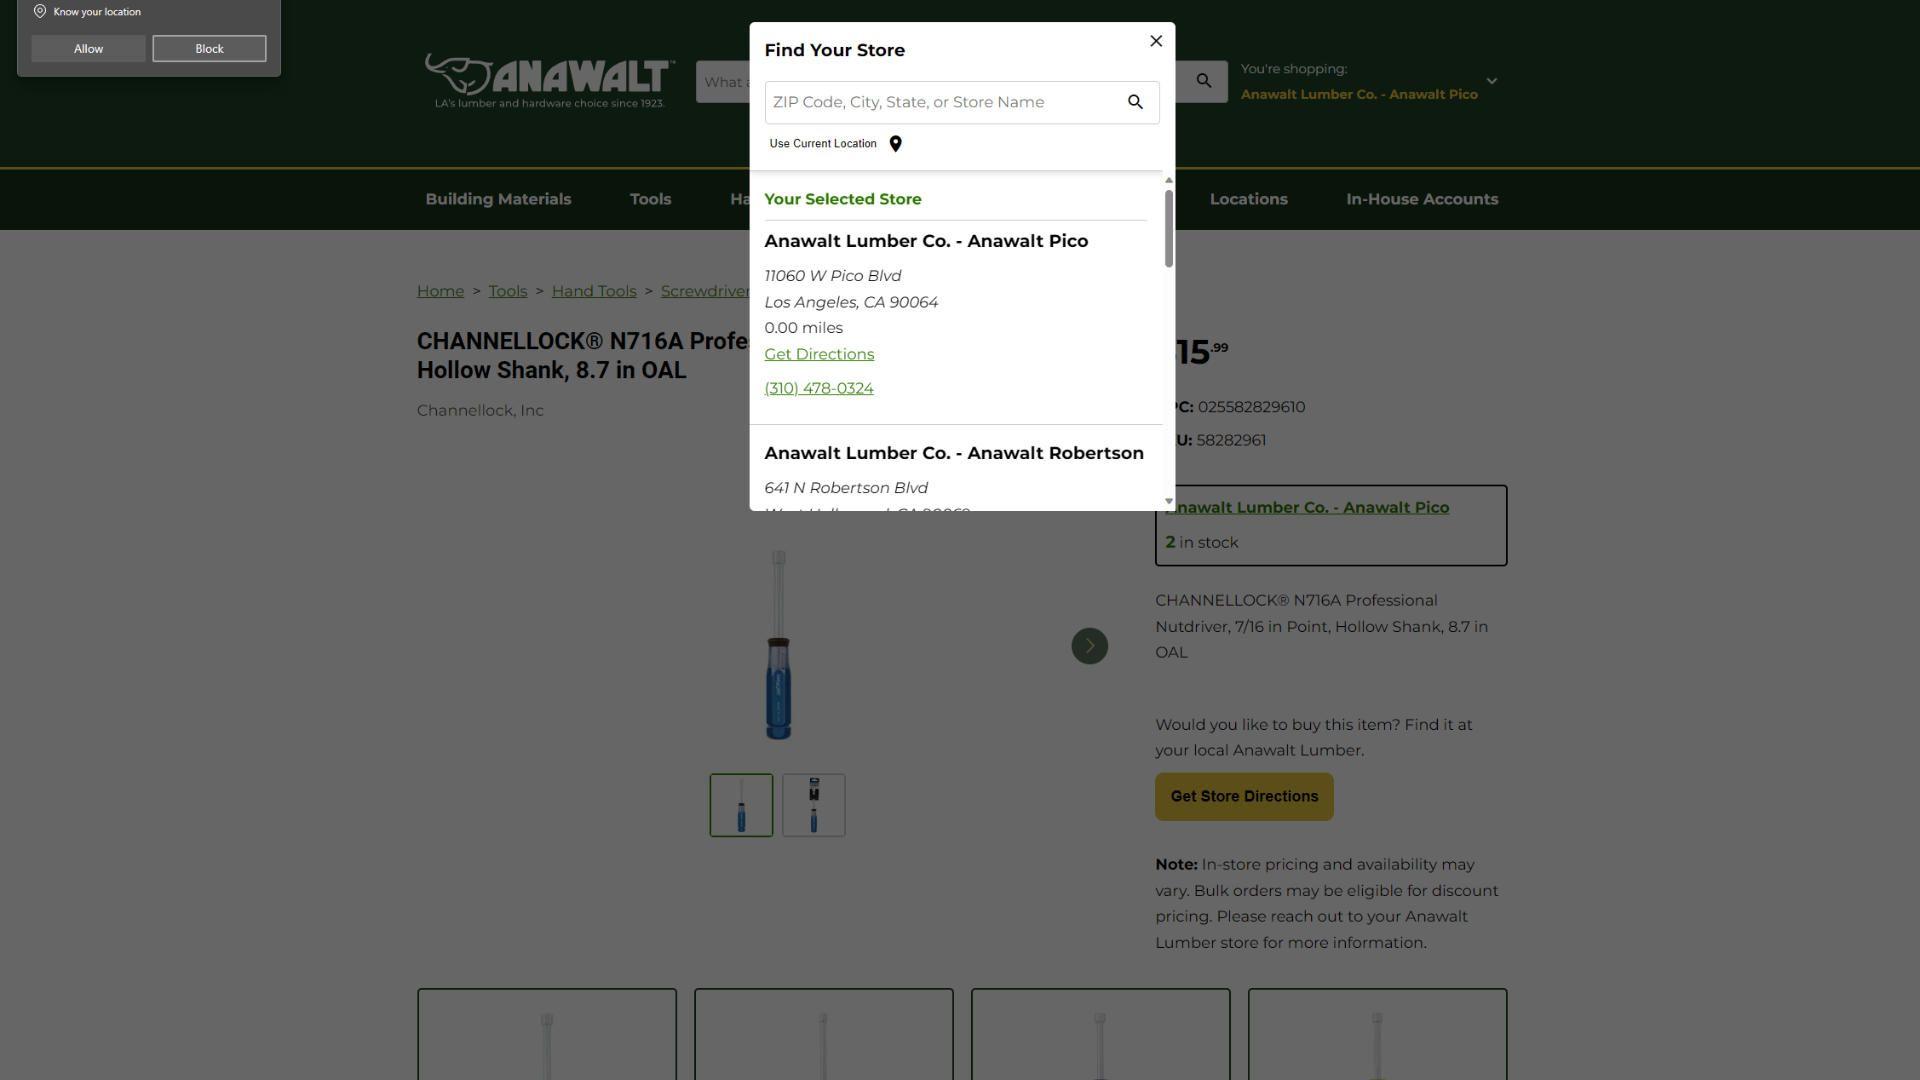The height and width of the screenshot is (1080, 1920).
Task: Click the location pin icon
Action: point(897,142)
